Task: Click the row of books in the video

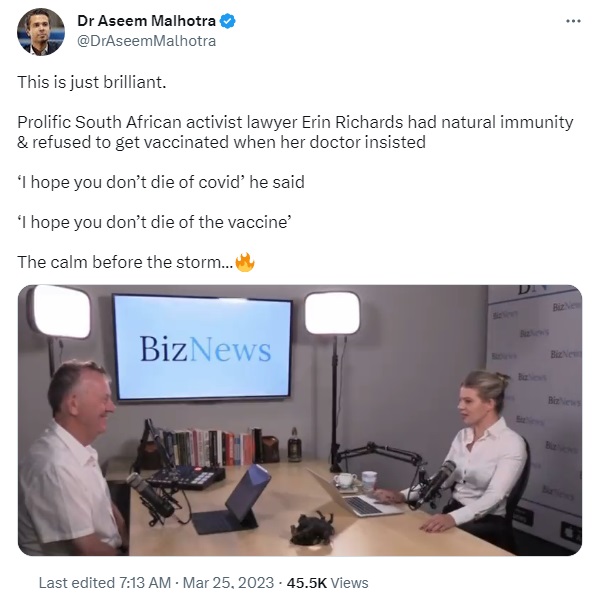Action: (212, 447)
